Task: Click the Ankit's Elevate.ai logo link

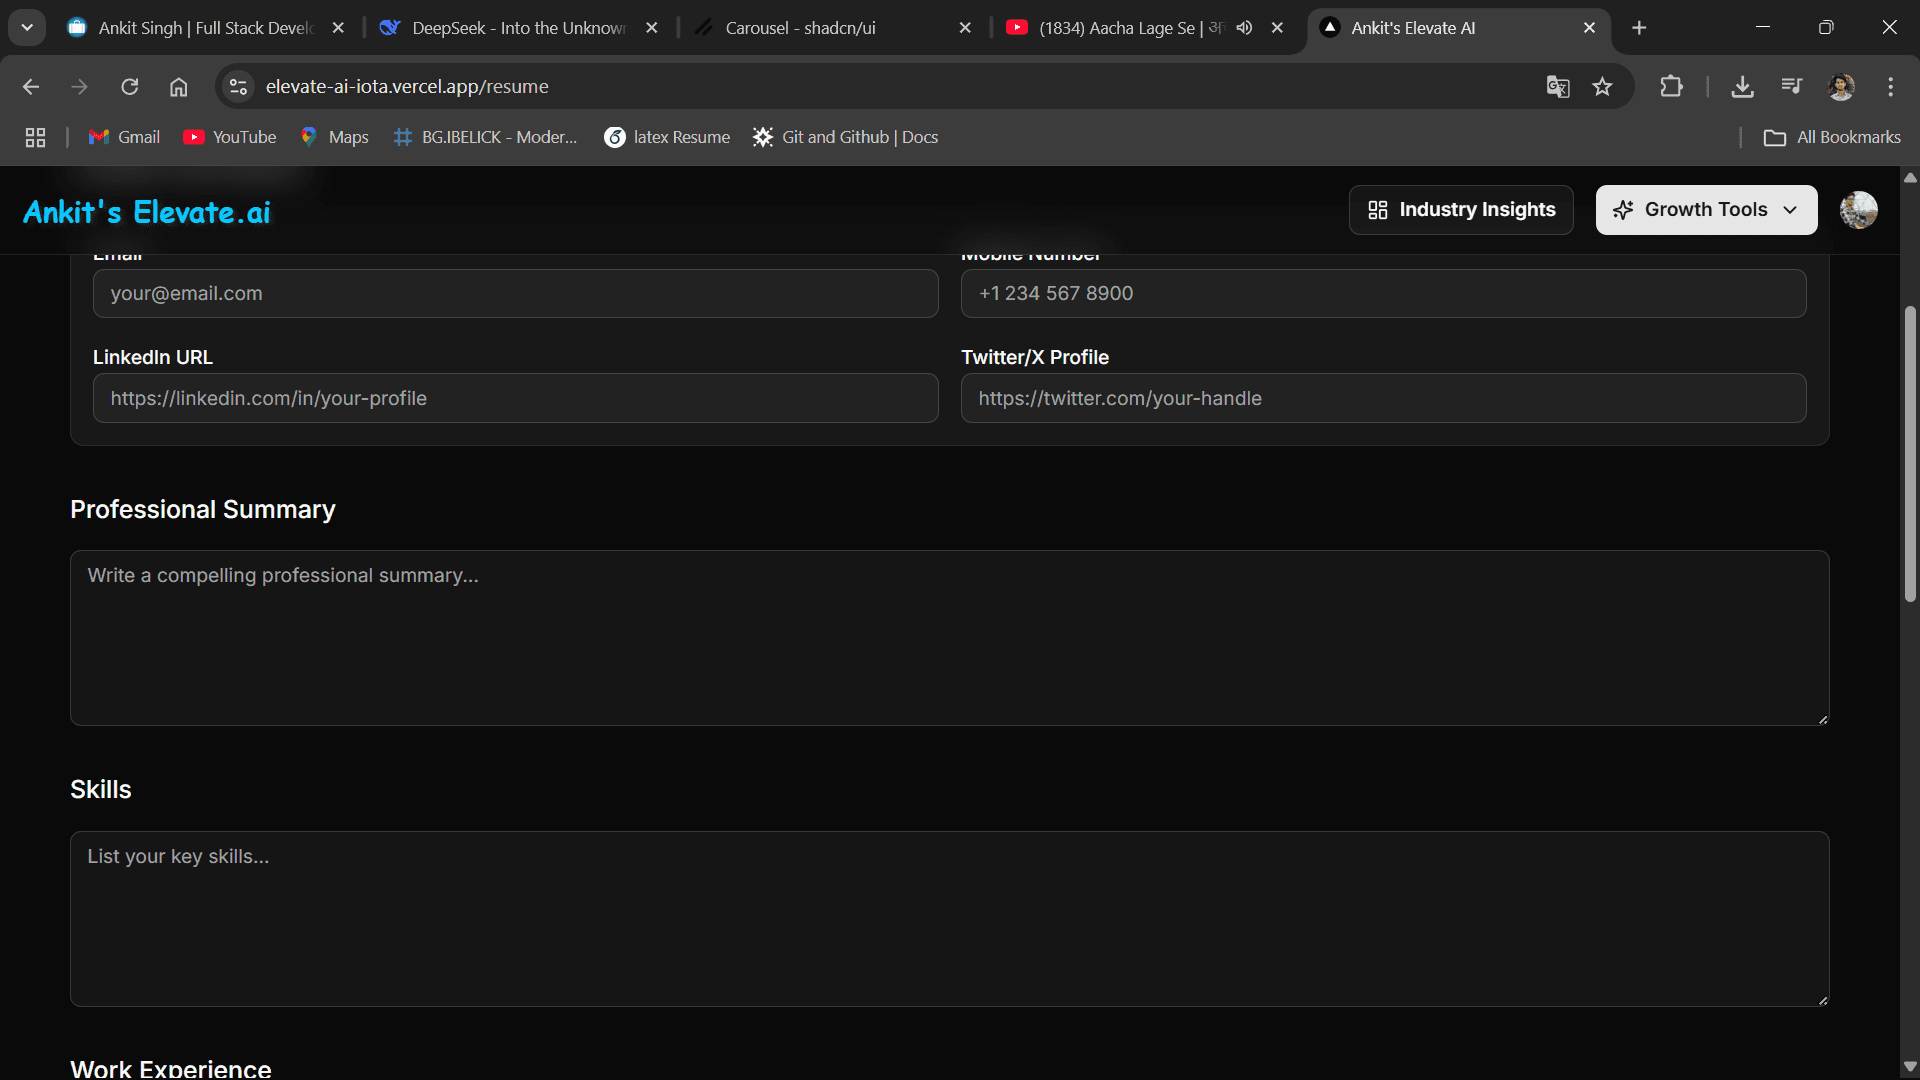Action: pos(147,212)
